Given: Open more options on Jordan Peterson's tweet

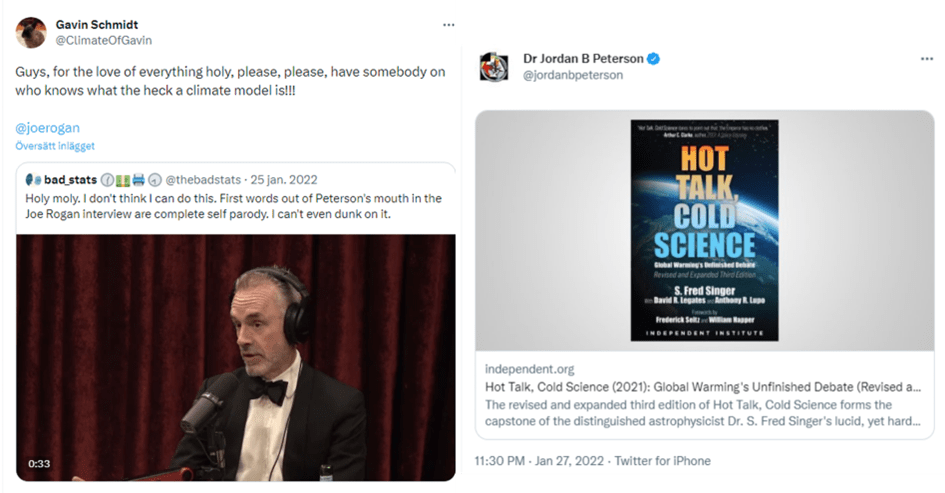Looking at the screenshot, I should point(927,58).
